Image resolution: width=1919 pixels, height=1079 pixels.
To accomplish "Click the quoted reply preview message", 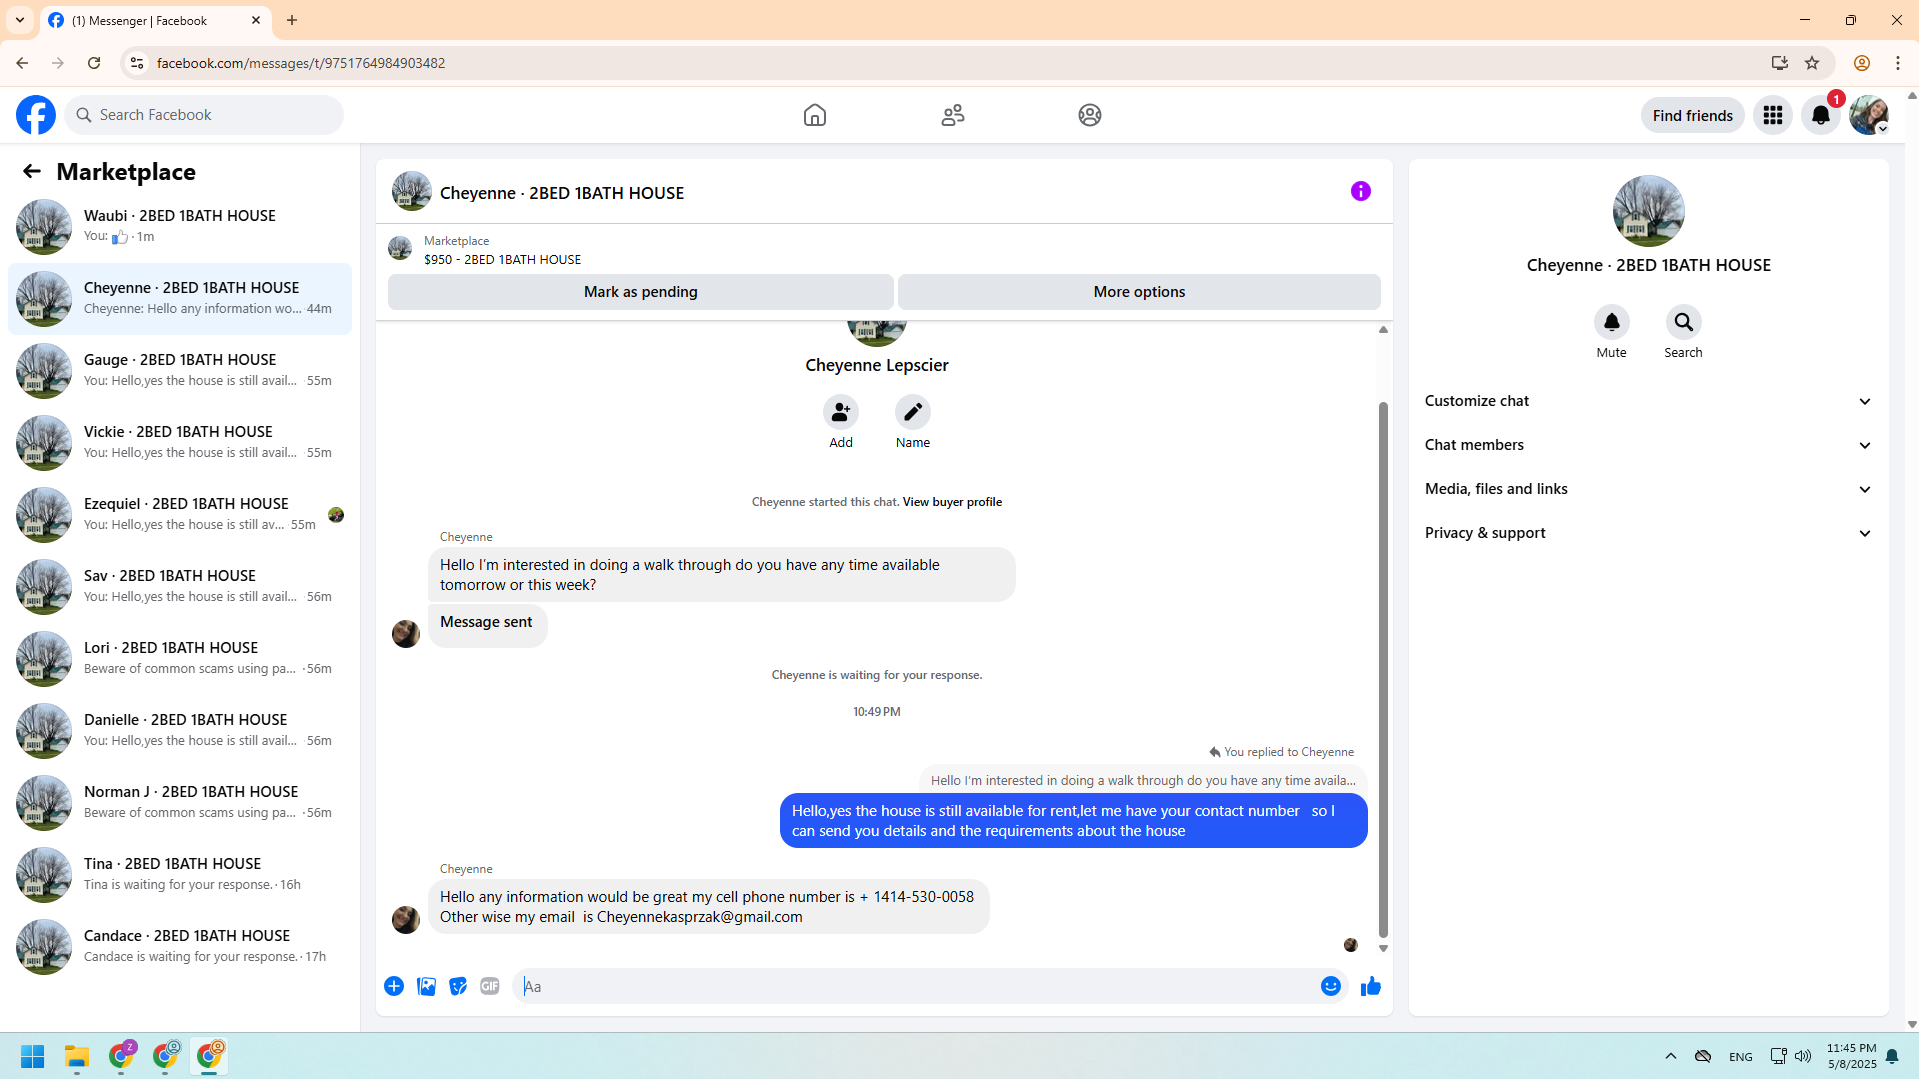I will click(1143, 780).
